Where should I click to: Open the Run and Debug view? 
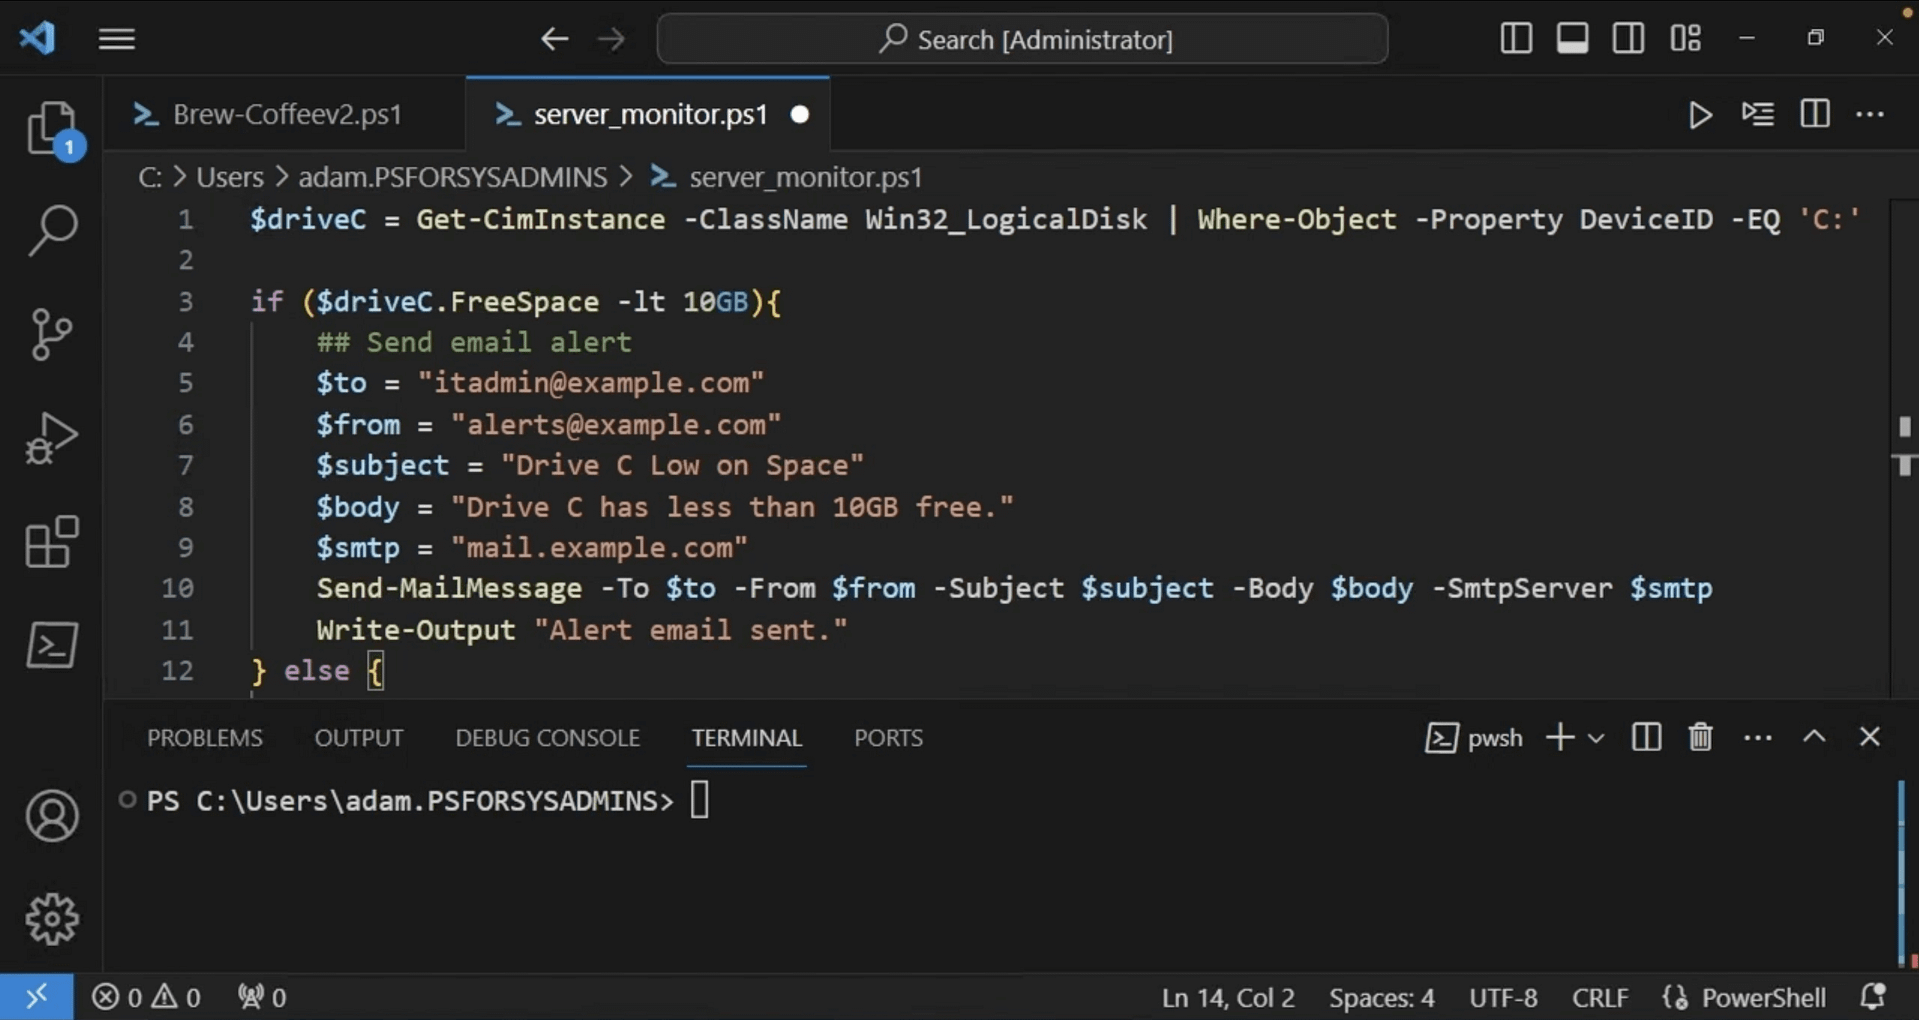pos(52,438)
